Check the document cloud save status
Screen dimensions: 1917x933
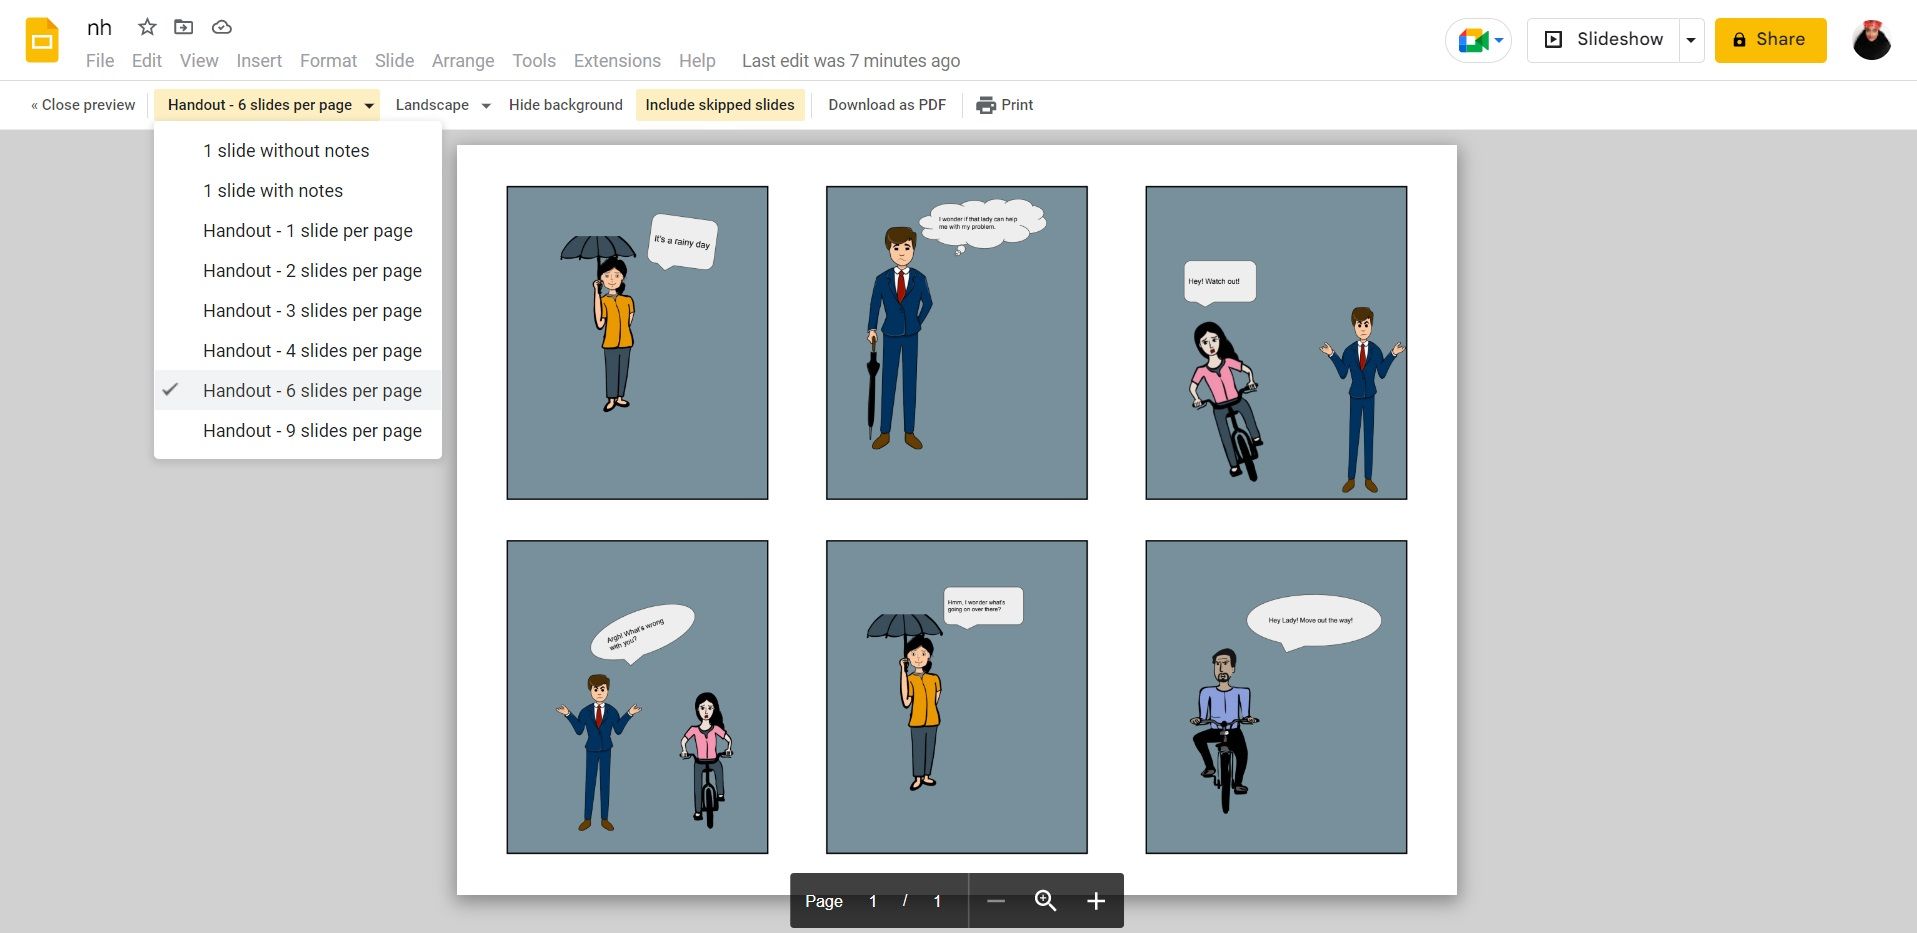tap(221, 27)
